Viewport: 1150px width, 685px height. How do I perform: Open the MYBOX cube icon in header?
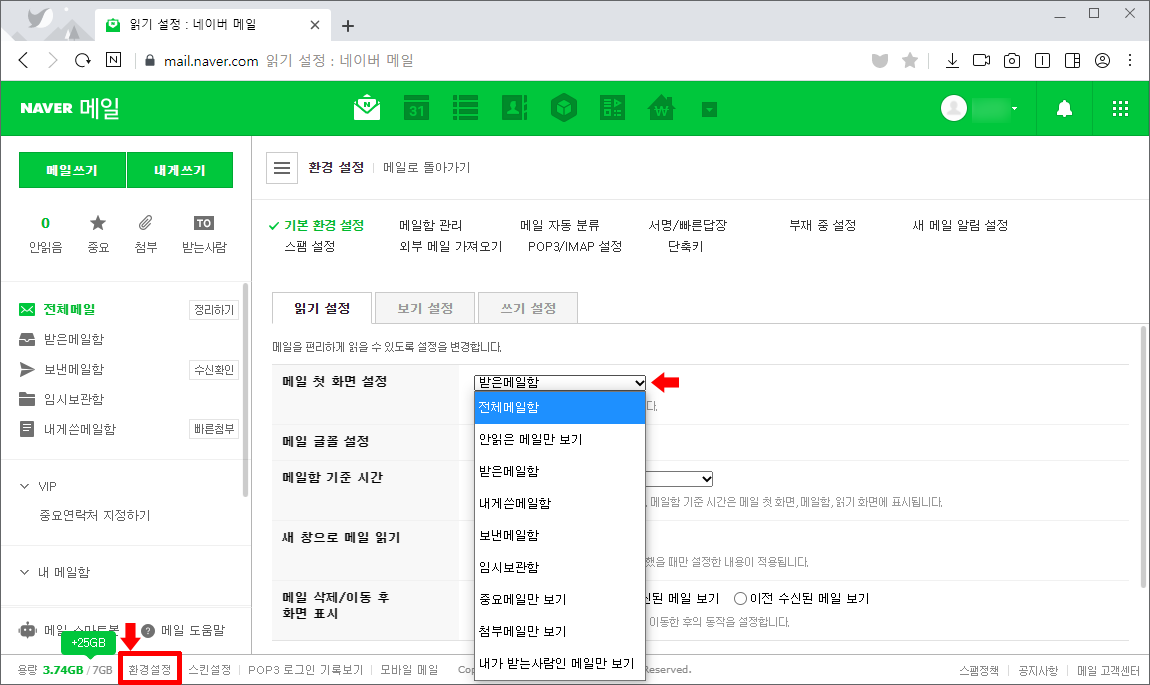[563, 109]
